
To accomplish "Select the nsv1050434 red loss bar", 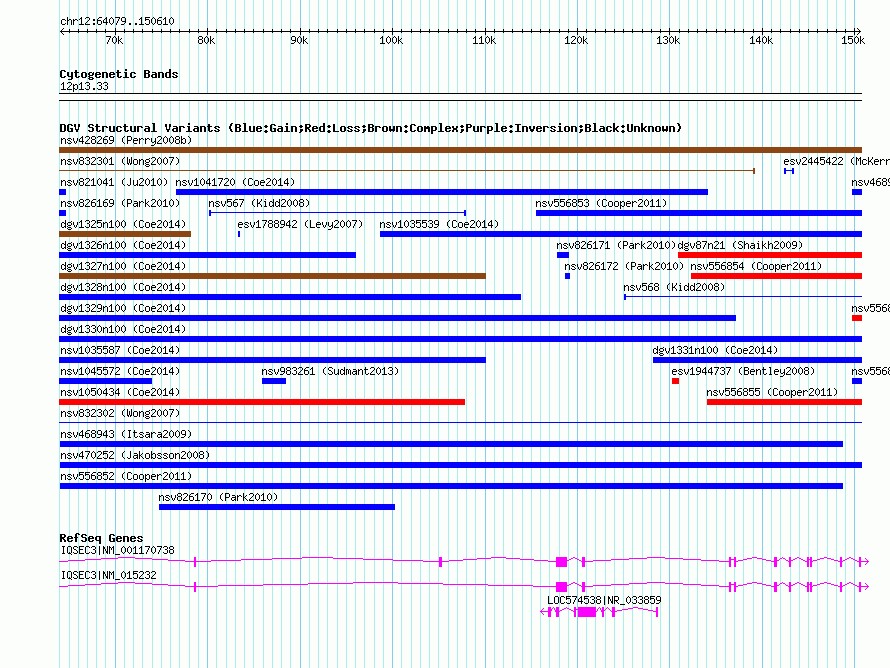I will 262,402.
